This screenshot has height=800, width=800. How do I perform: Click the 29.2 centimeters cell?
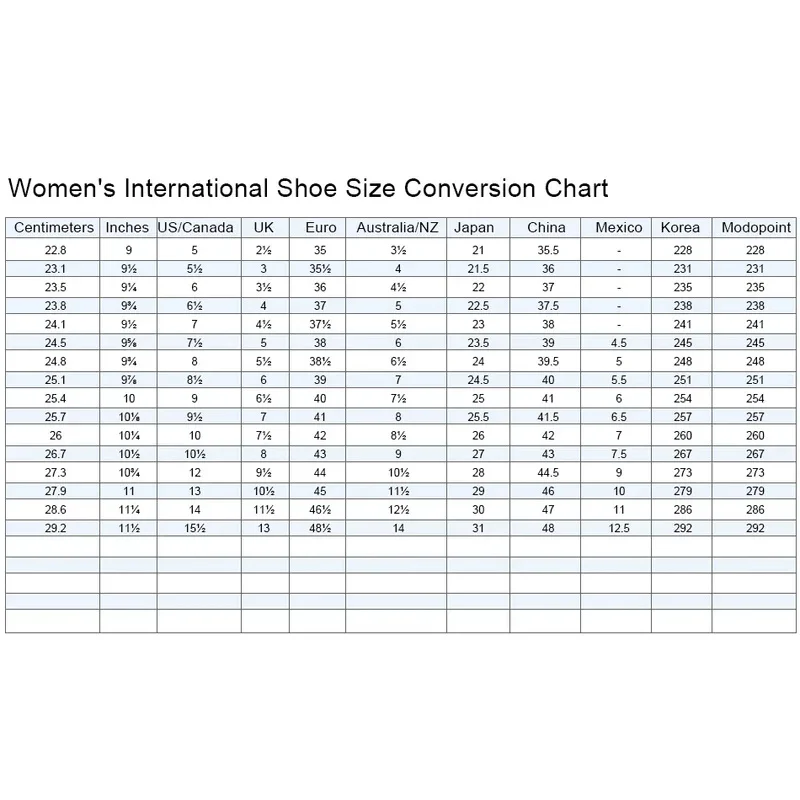pyautogui.click(x=54, y=527)
